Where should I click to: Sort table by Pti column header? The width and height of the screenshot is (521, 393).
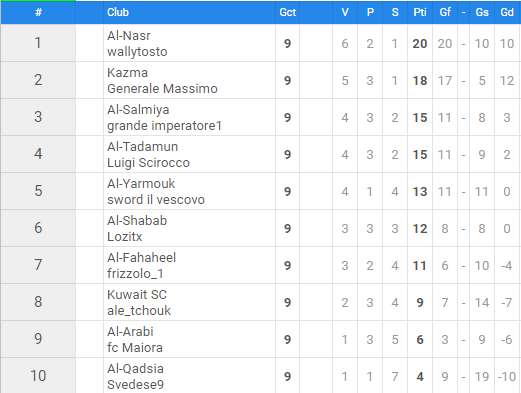[420, 12]
